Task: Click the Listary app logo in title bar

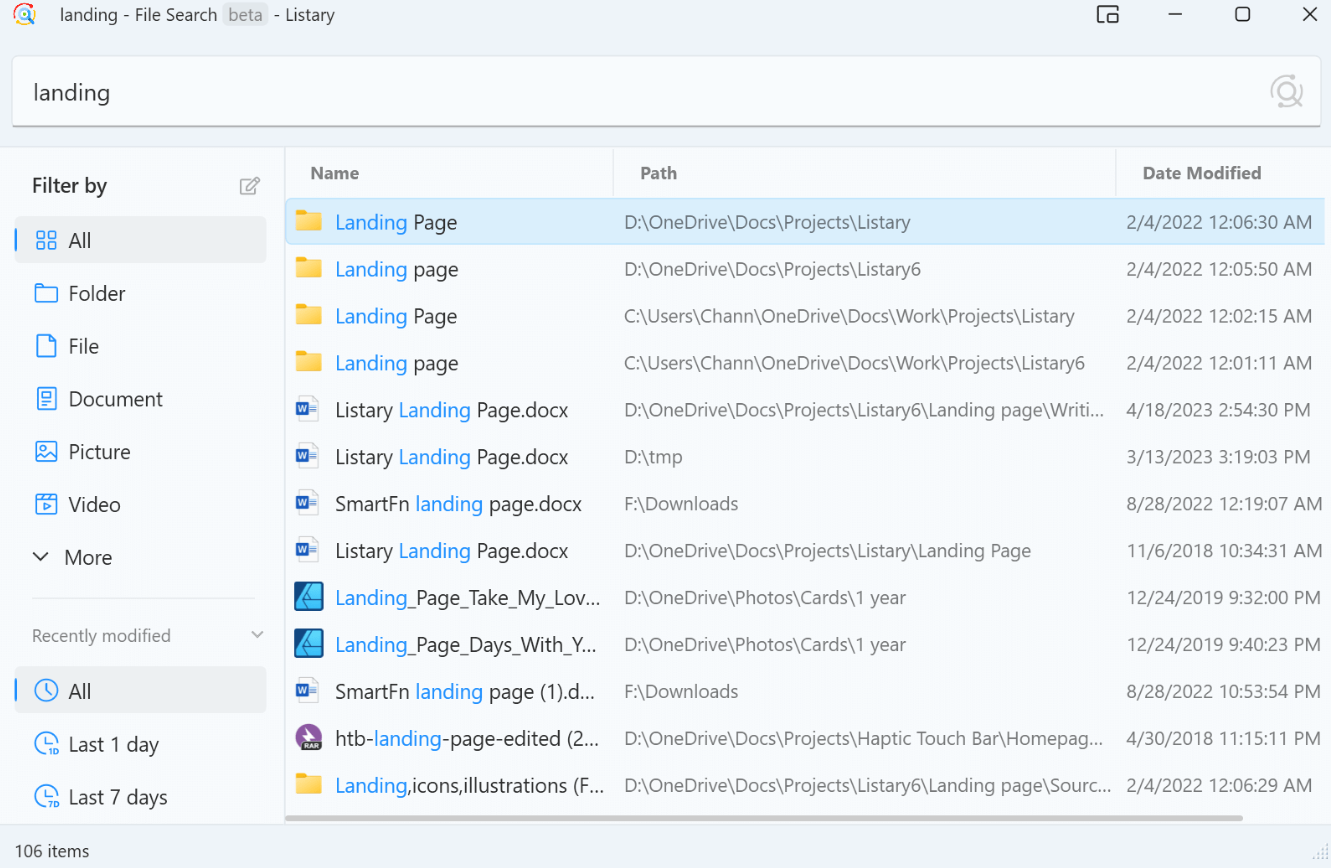Action: pos(24,15)
